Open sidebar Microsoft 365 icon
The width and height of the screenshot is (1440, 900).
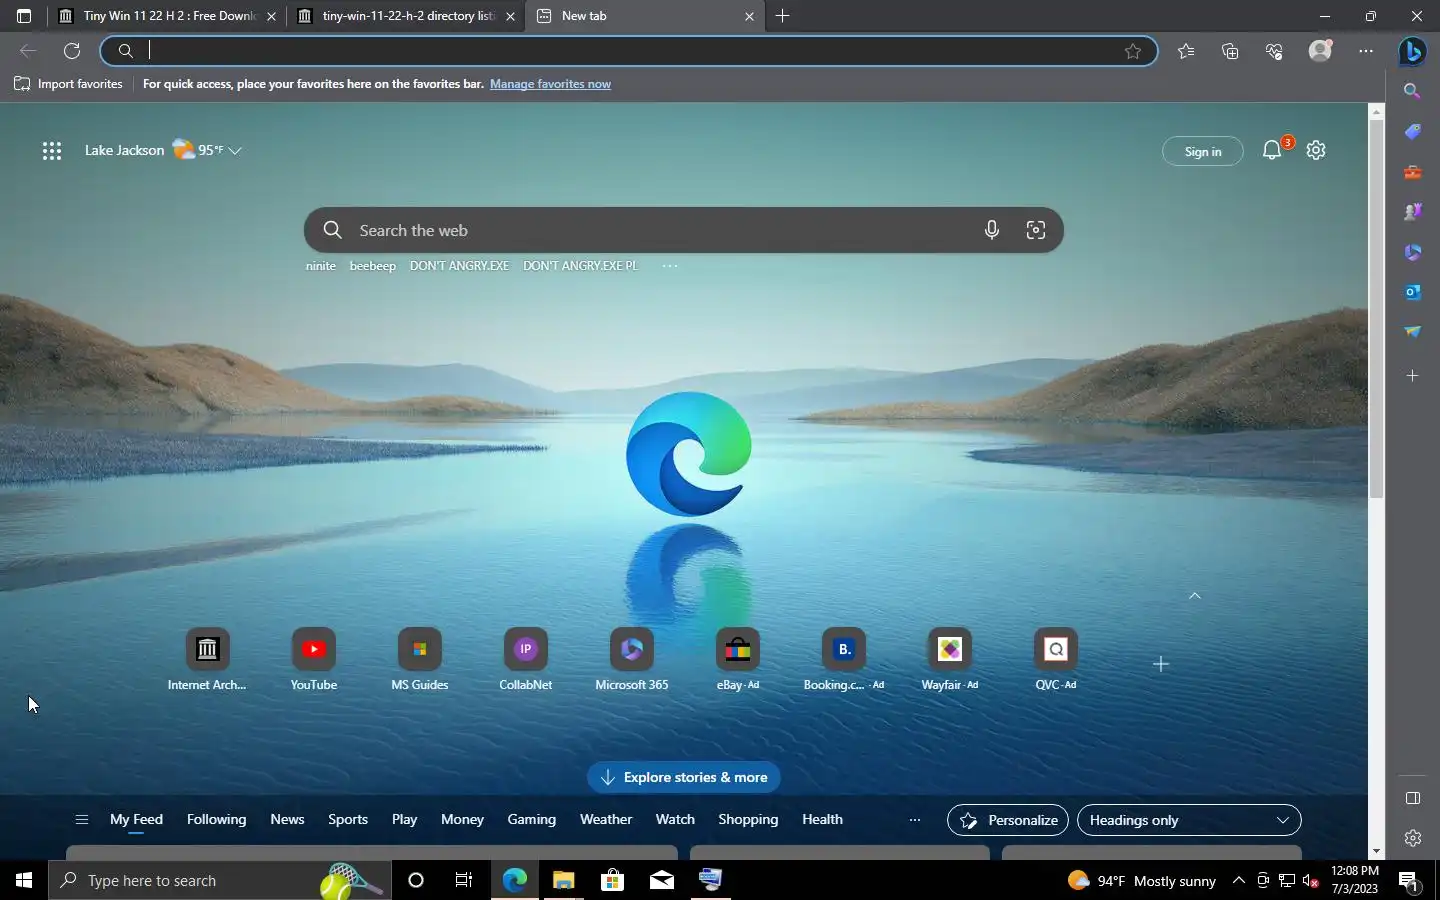click(1412, 252)
